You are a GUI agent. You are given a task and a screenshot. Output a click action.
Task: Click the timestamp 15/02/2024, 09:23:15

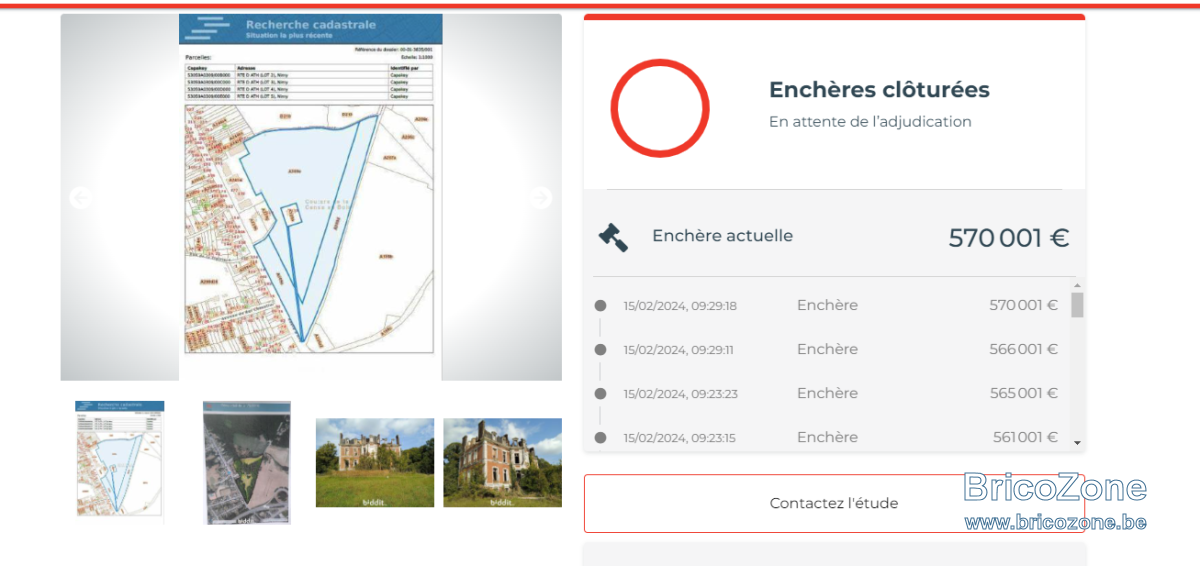coord(679,438)
